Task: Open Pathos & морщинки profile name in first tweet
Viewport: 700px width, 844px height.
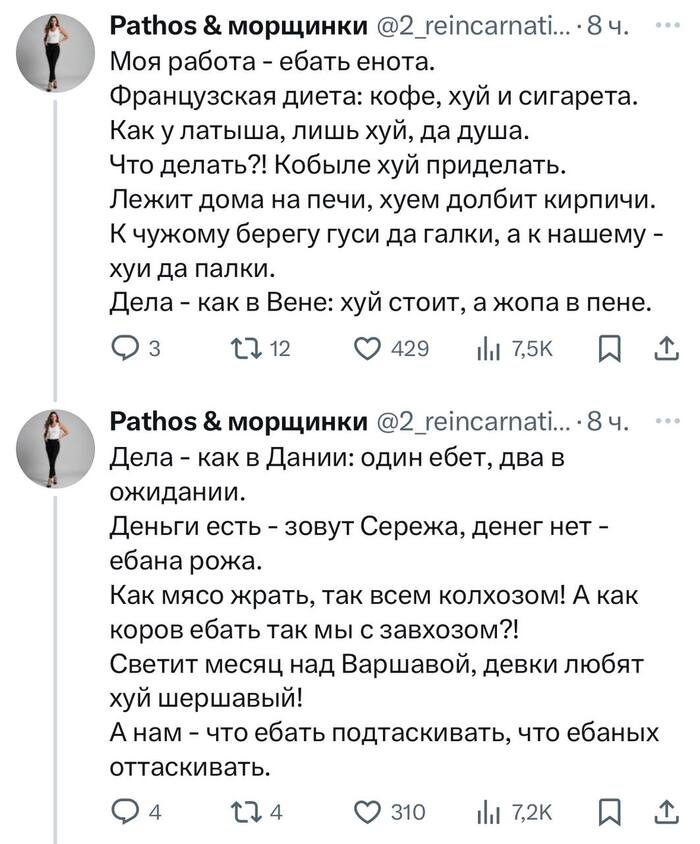Action: click(x=239, y=27)
